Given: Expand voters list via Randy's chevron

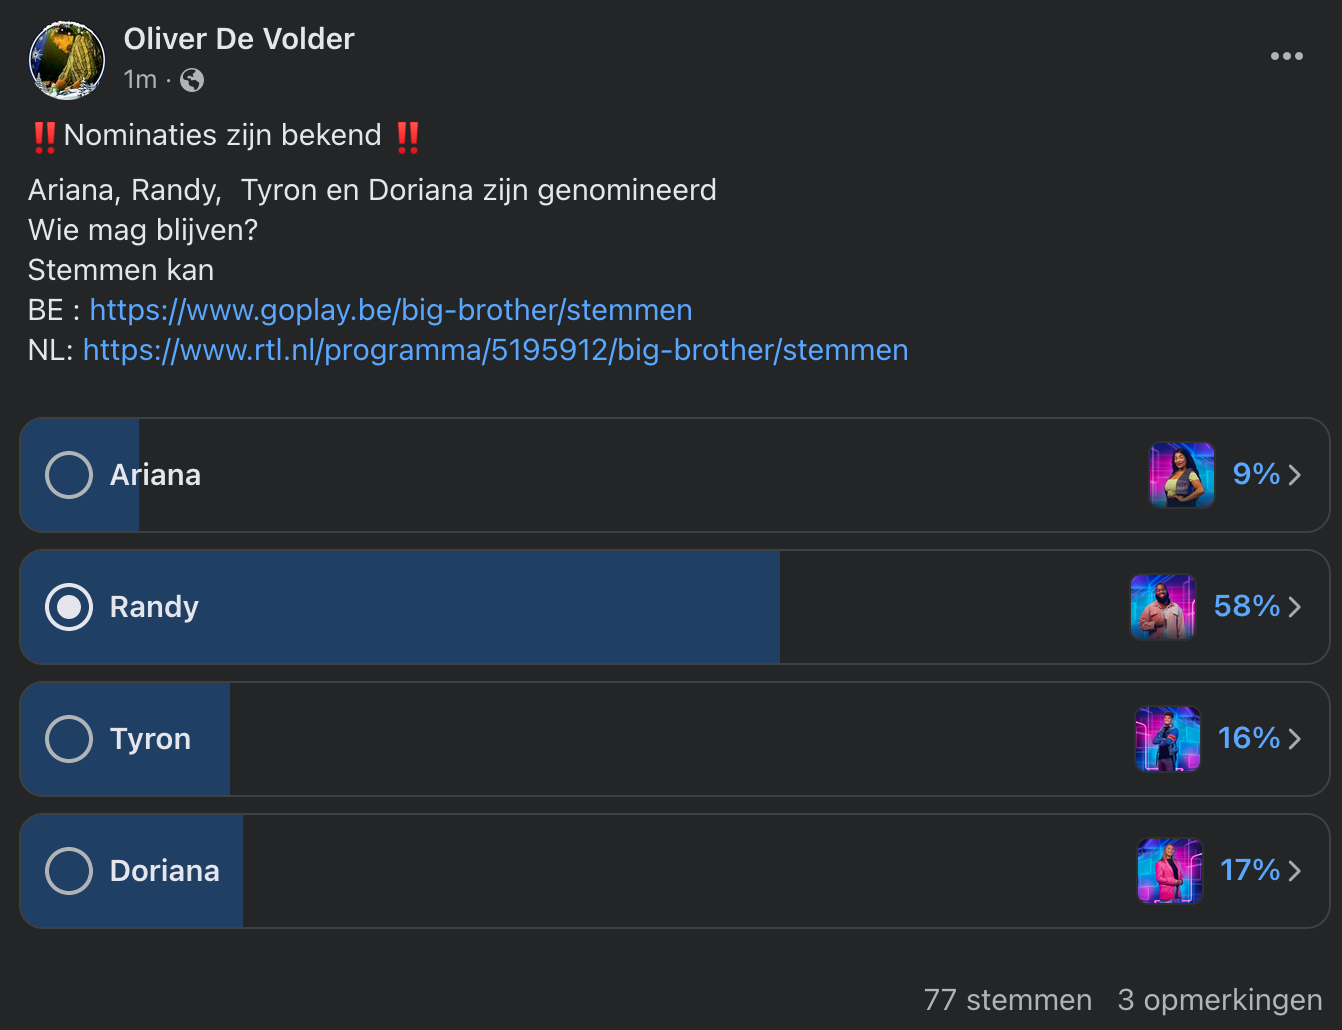Looking at the screenshot, I should coord(1295,607).
